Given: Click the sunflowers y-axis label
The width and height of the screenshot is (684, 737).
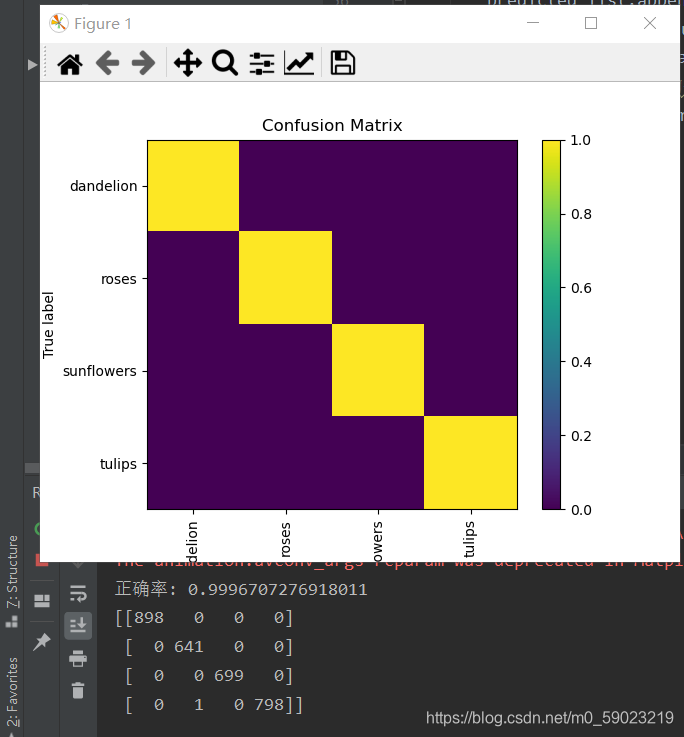Looking at the screenshot, I should tap(100, 371).
